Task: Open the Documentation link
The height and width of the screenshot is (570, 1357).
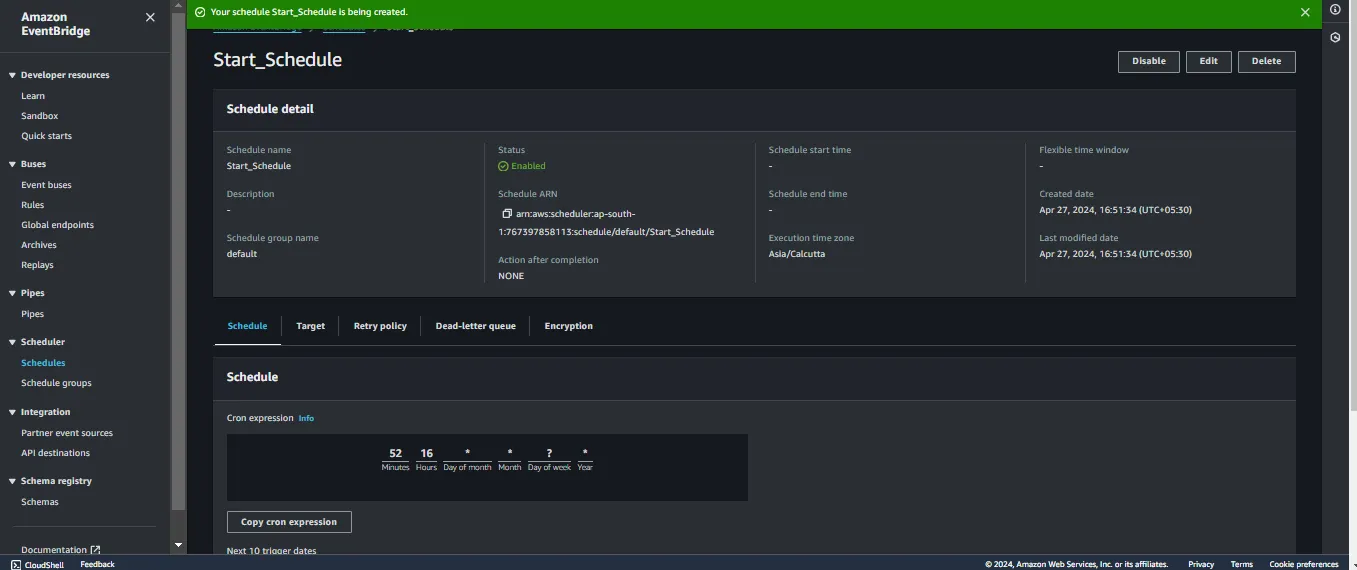Action: point(54,550)
